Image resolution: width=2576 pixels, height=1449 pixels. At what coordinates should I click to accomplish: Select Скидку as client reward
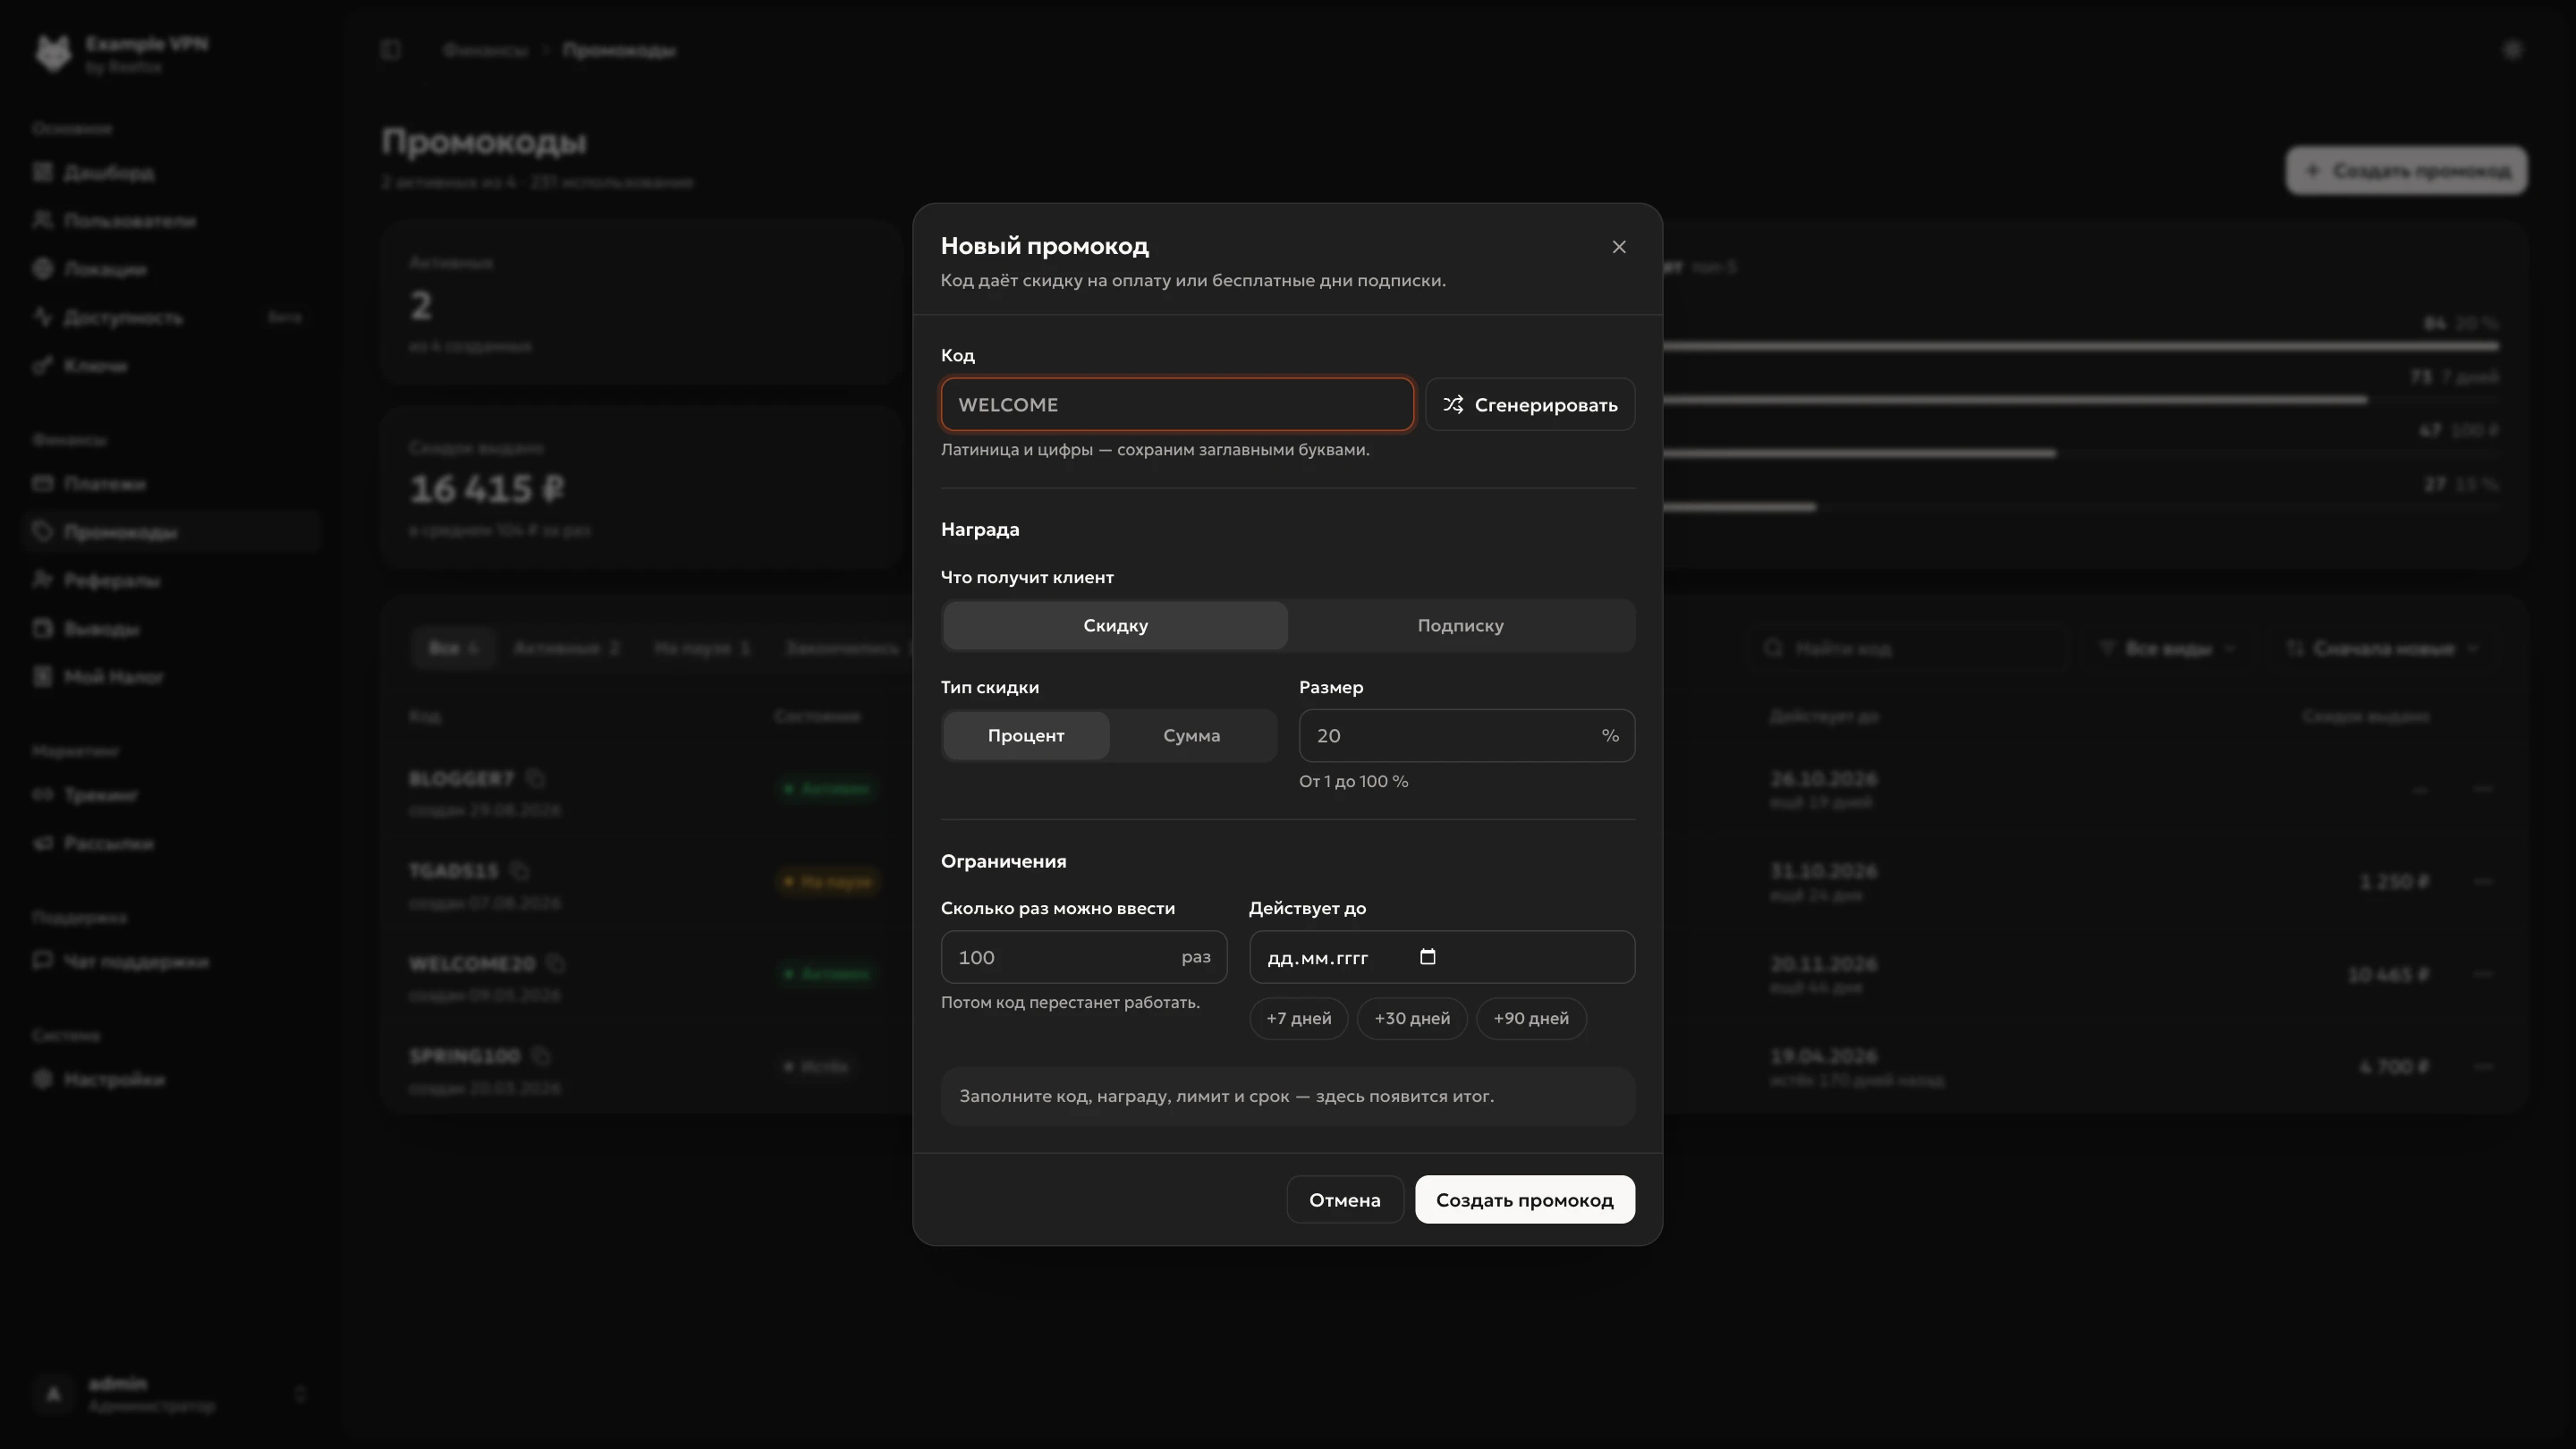click(1115, 626)
